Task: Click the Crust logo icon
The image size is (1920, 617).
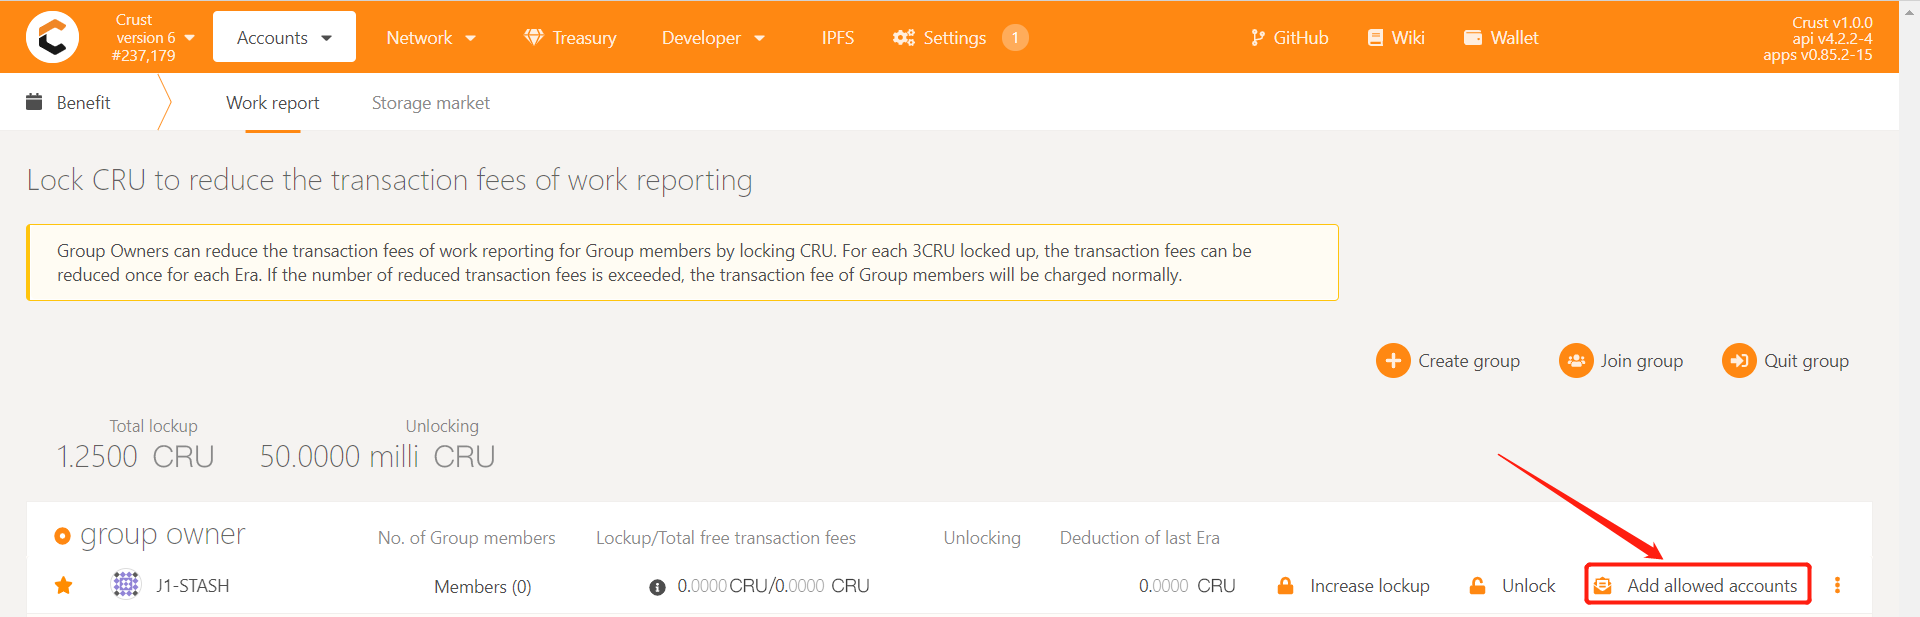Action: (52, 37)
